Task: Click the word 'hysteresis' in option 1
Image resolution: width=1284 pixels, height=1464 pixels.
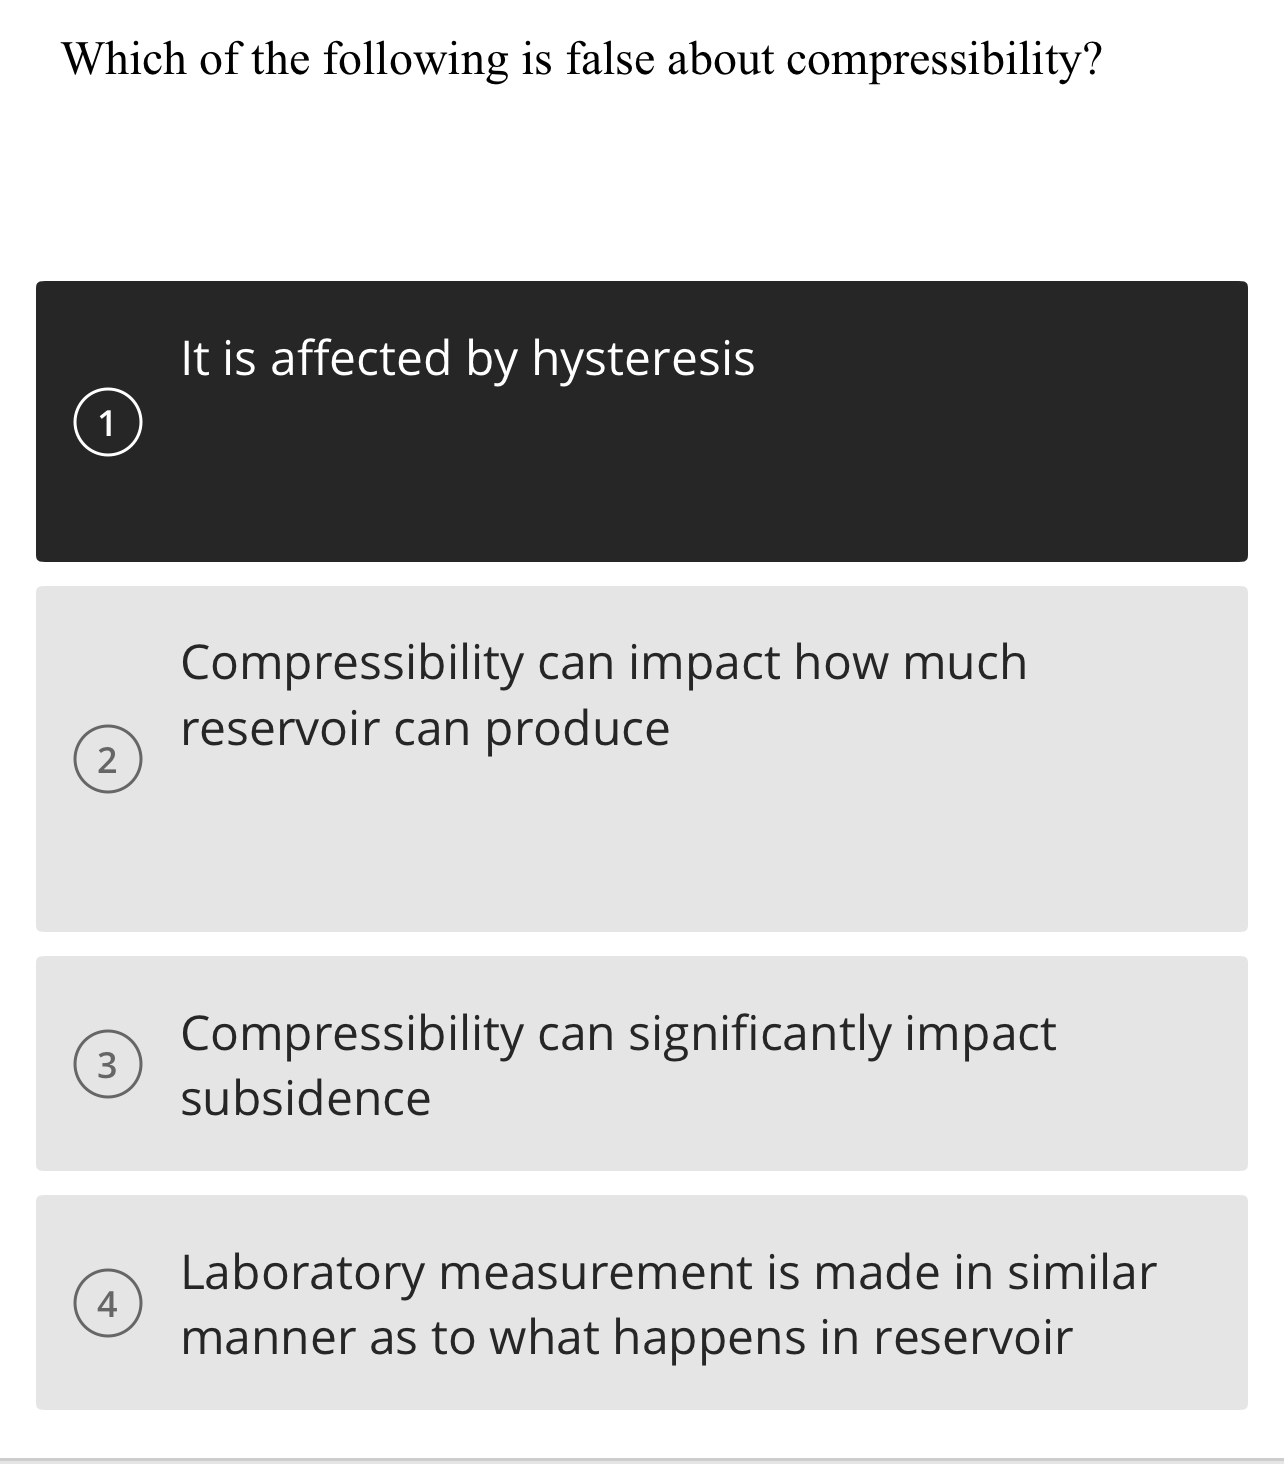Action: pos(644,357)
